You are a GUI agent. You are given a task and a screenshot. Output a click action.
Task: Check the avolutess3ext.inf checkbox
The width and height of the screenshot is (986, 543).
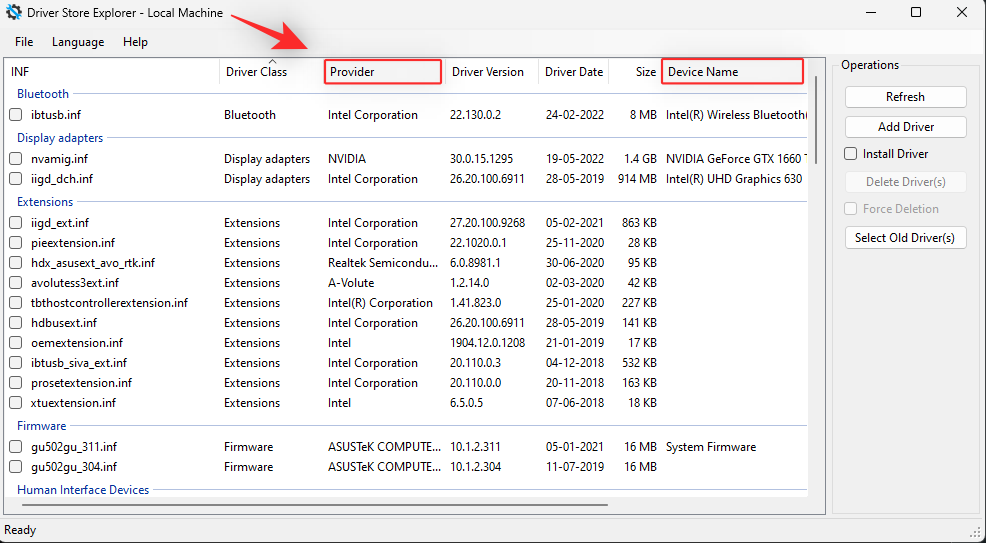(x=16, y=283)
